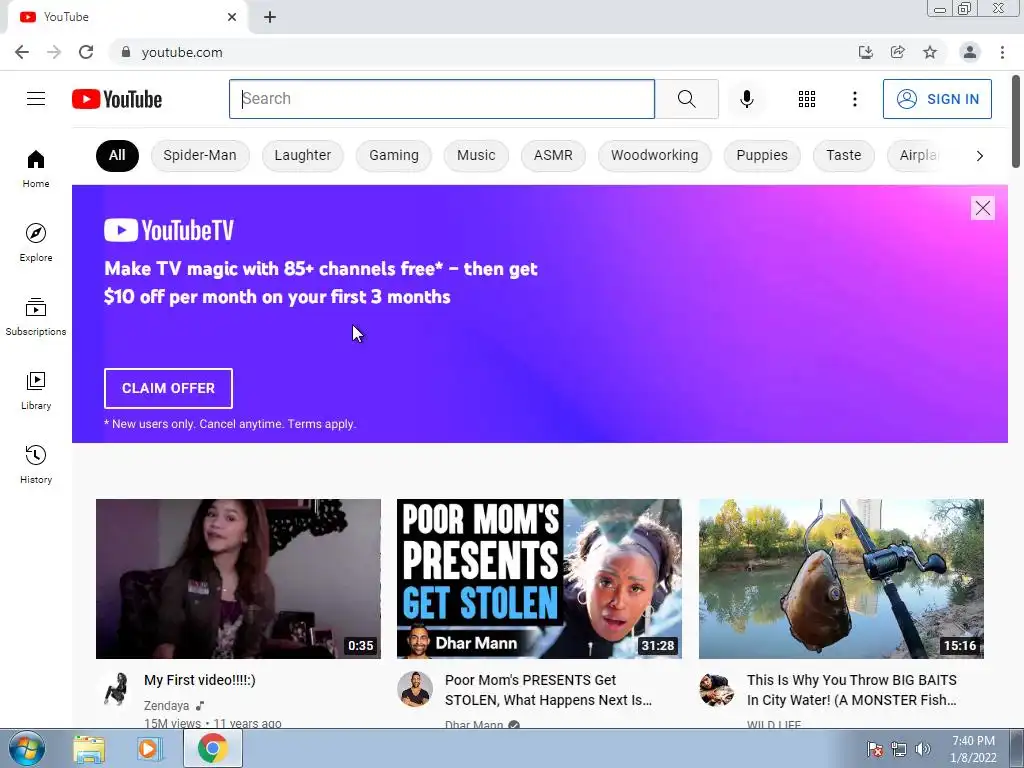Open a new browser tab
1024x768 pixels.
[270, 17]
